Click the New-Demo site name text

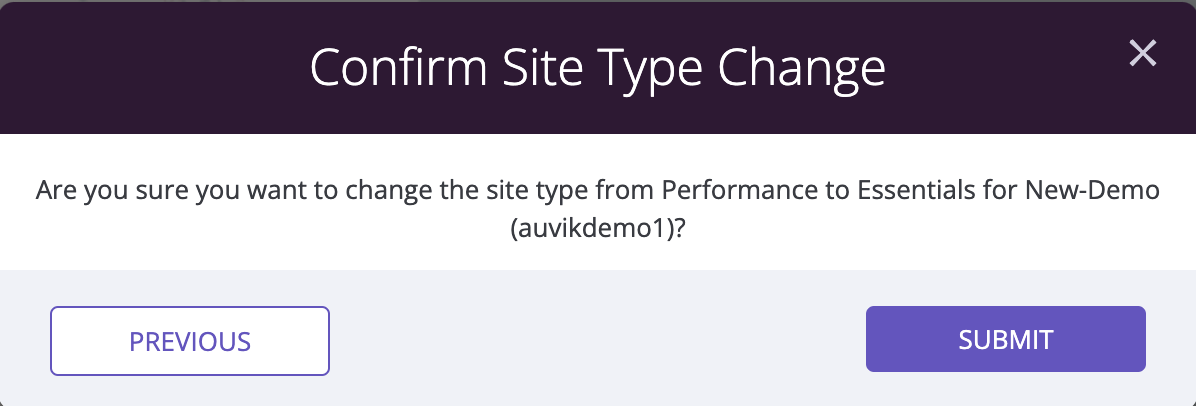pos(1092,189)
